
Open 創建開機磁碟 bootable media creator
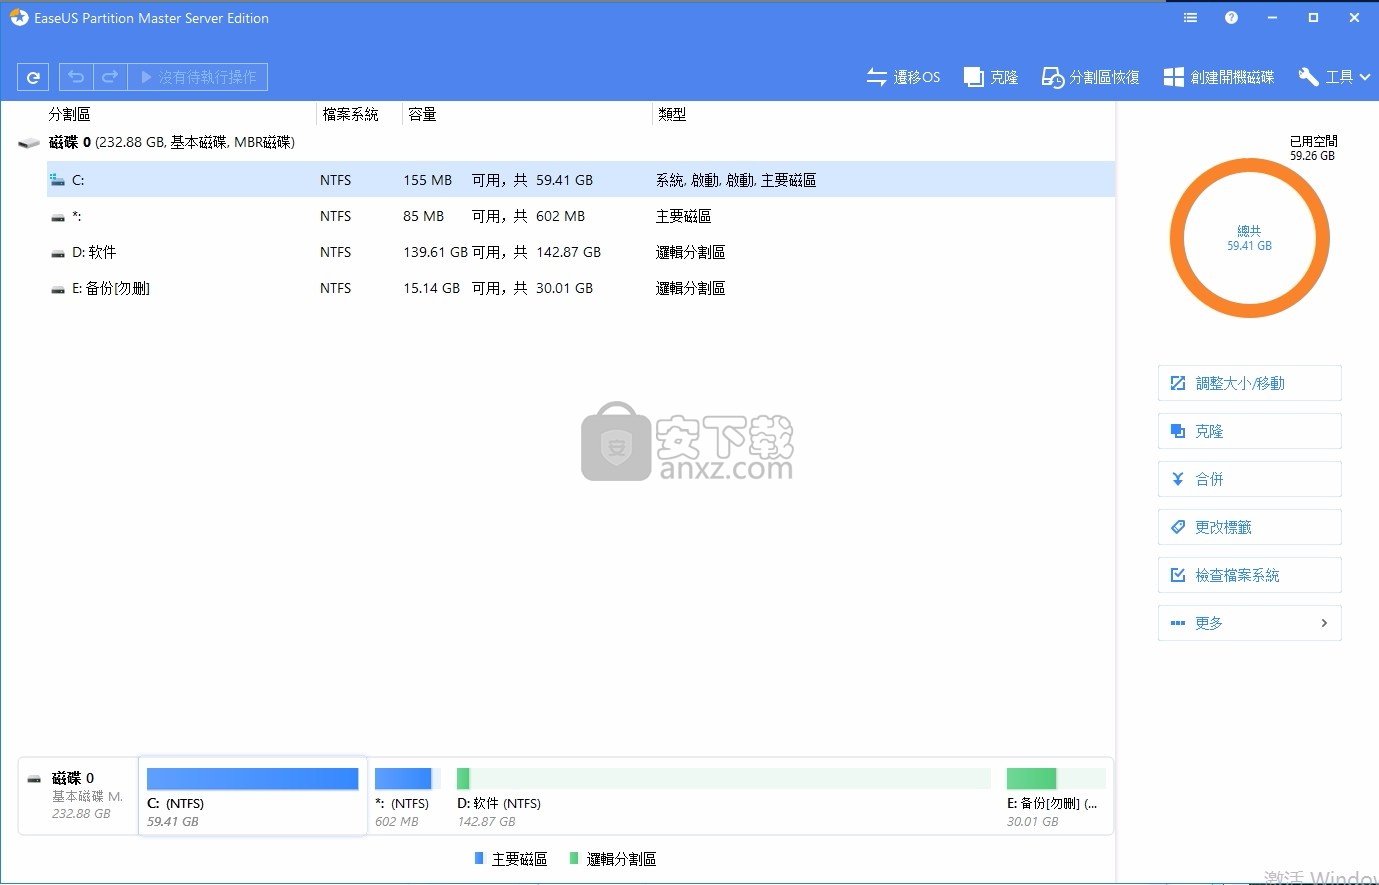point(1219,77)
